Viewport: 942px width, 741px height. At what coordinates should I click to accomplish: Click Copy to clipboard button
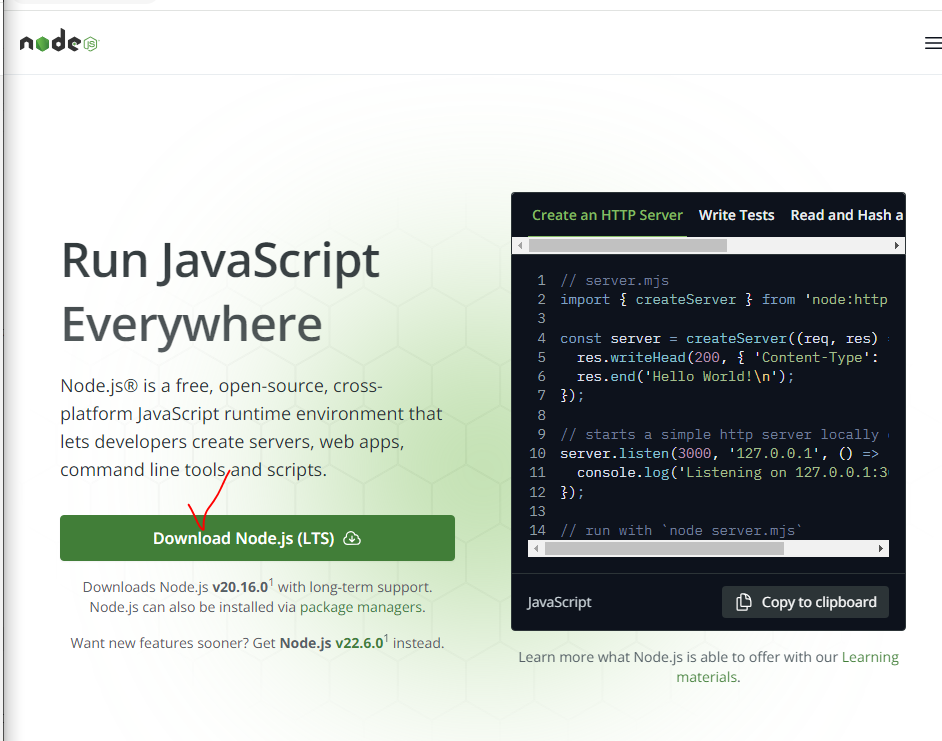(805, 602)
